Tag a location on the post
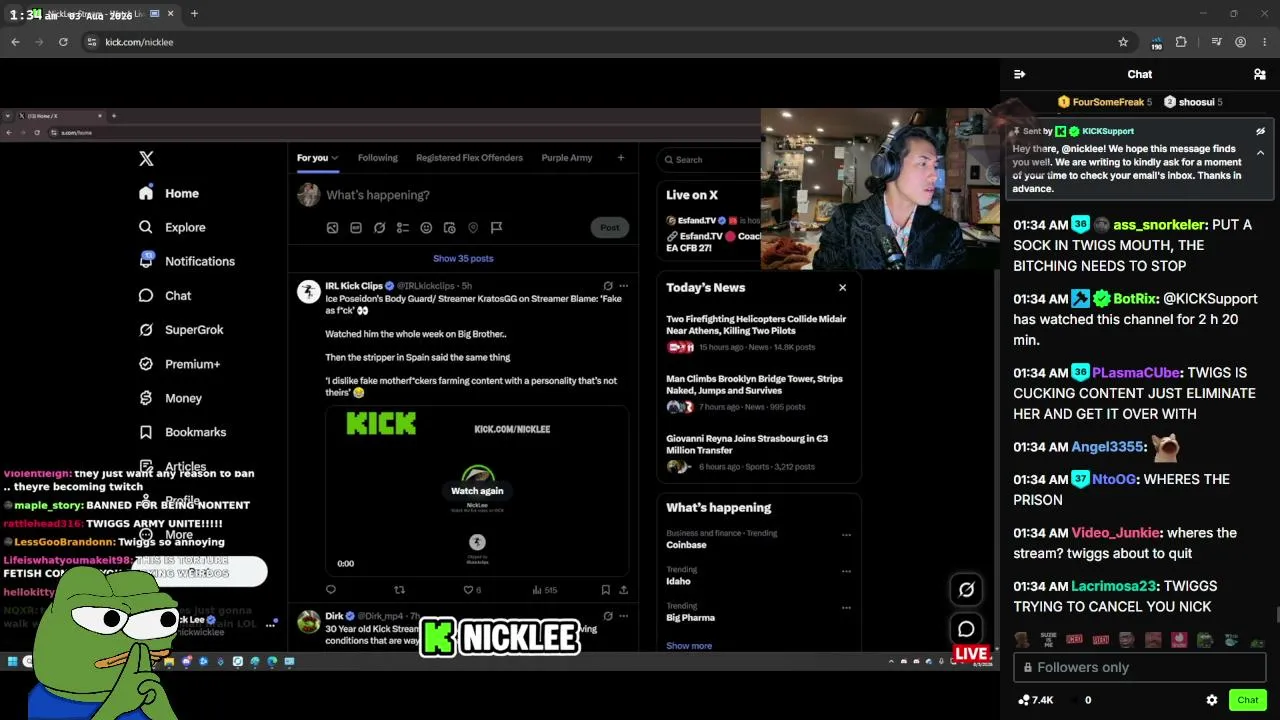1280x720 pixels. 473,228
